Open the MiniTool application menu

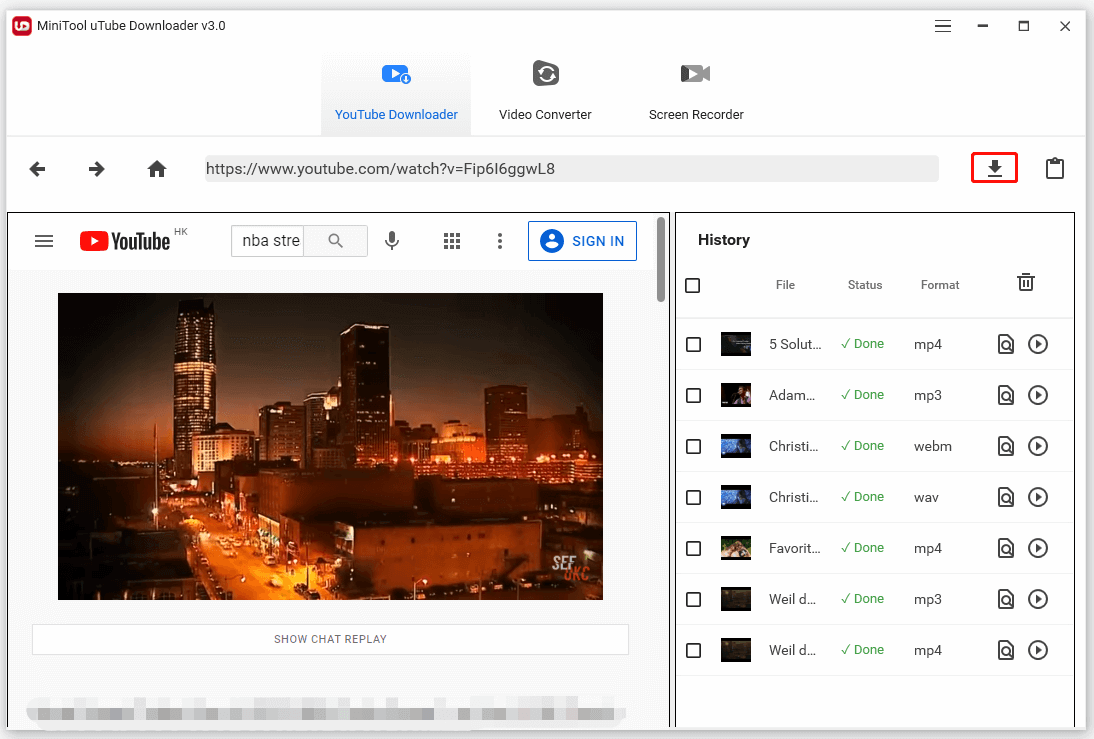click(x=942, y=26)
